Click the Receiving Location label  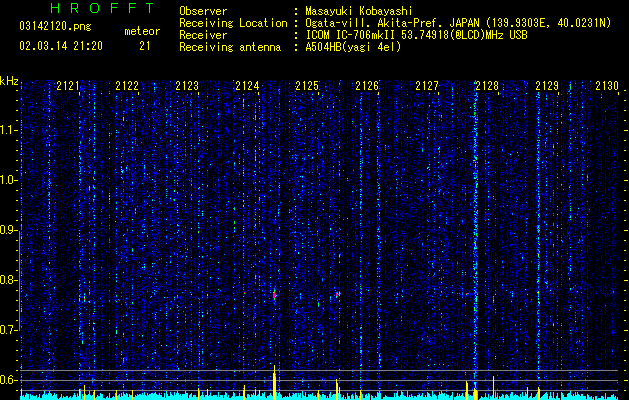tap(233, 23)
